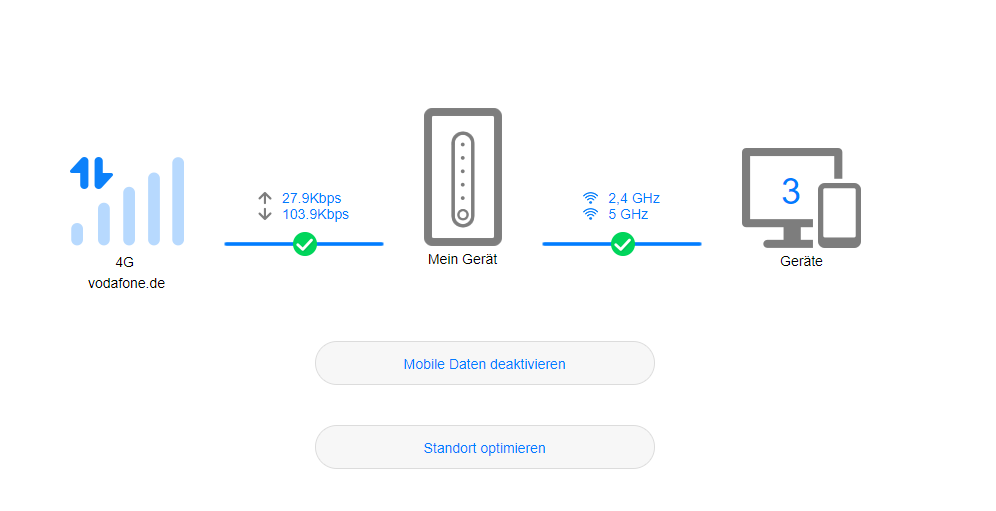Click the green checkmark on the Wi-Fi connection line
This screenshot has height=511, width=996.
[x=622, y=244]
